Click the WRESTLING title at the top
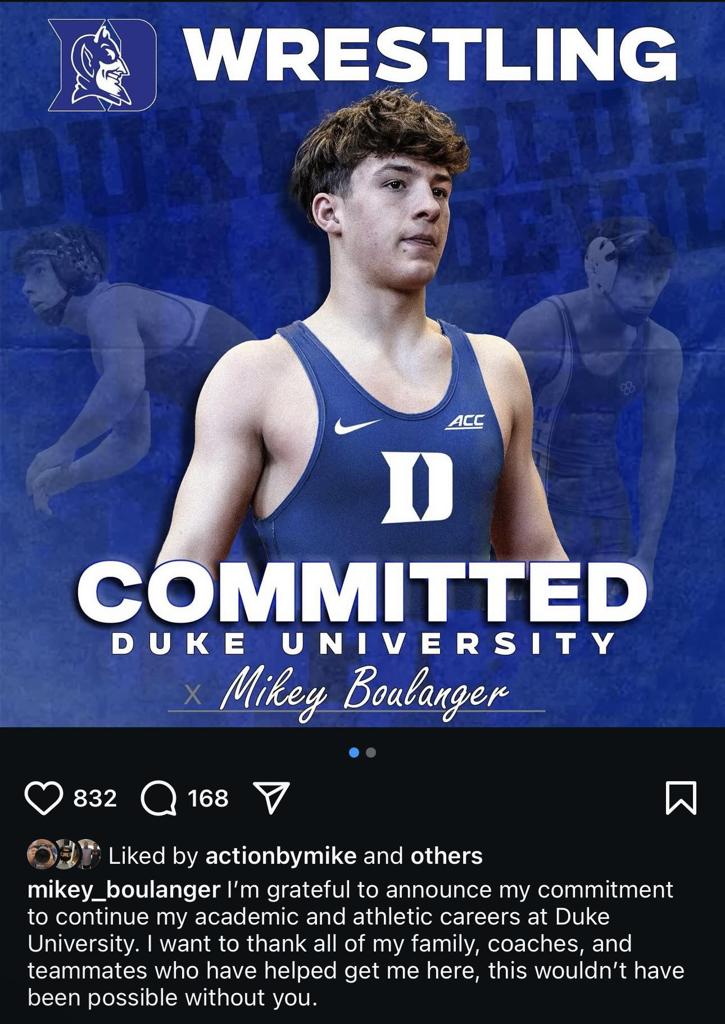725x1024 pixels. [433, 54]
